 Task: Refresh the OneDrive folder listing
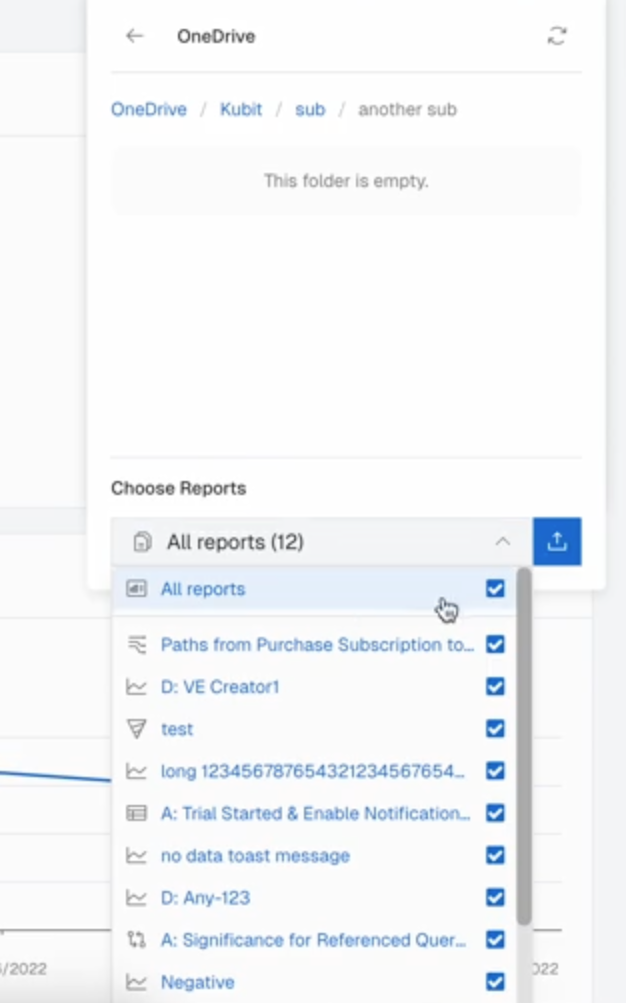click(557, 36)
